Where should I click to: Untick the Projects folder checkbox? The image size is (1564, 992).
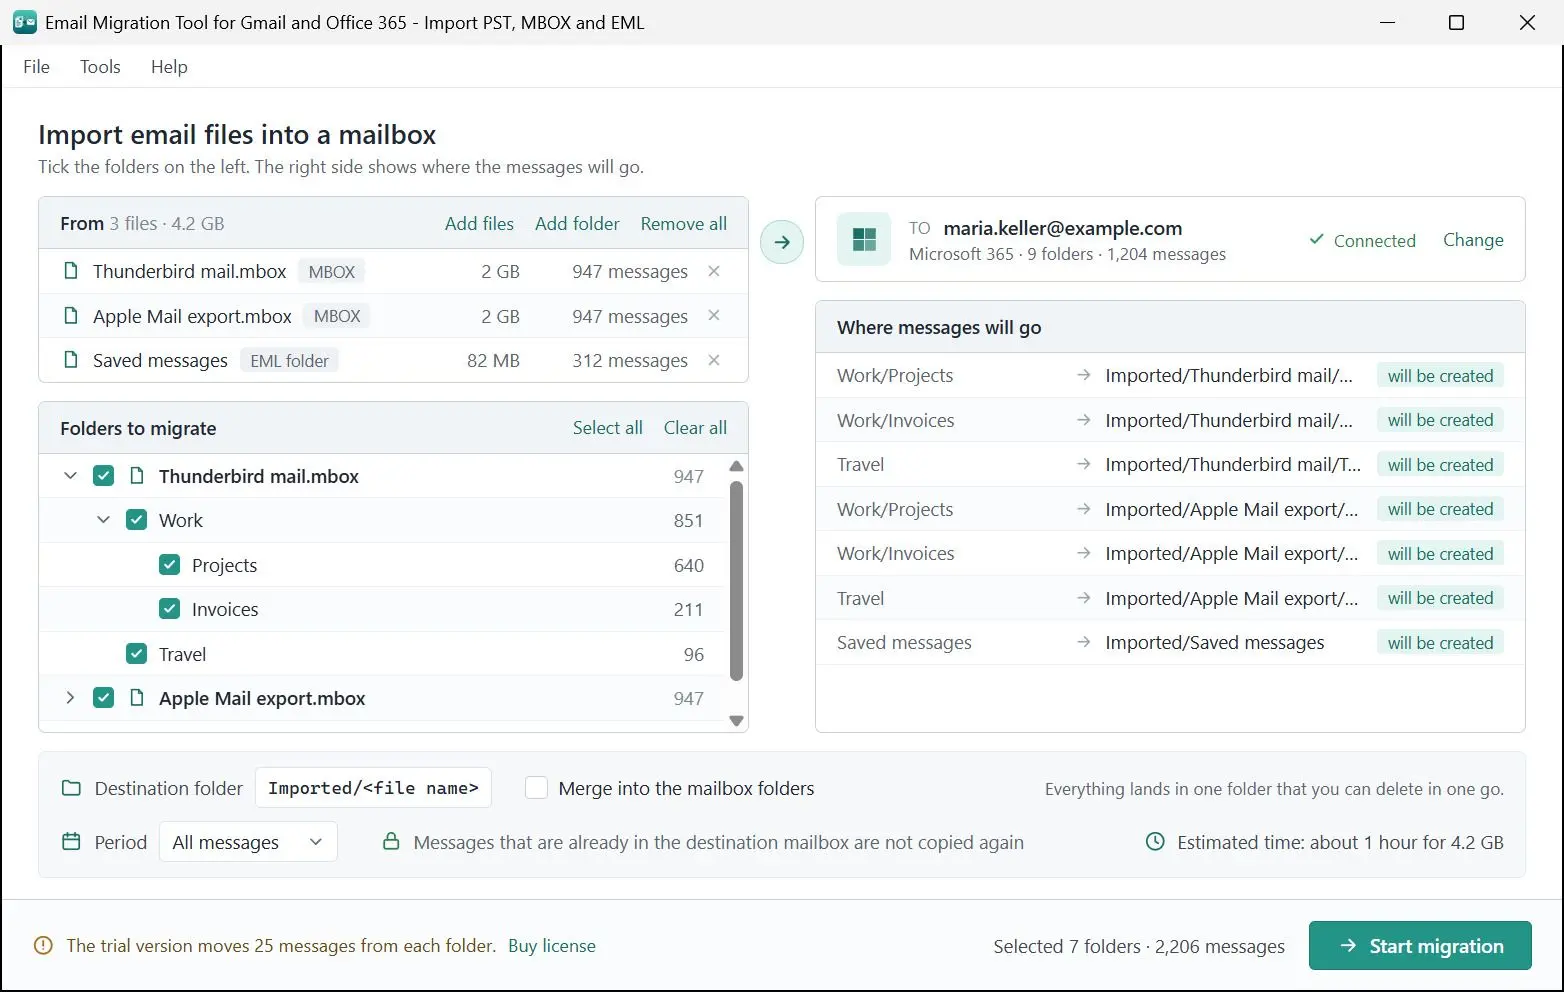(170, 565)
